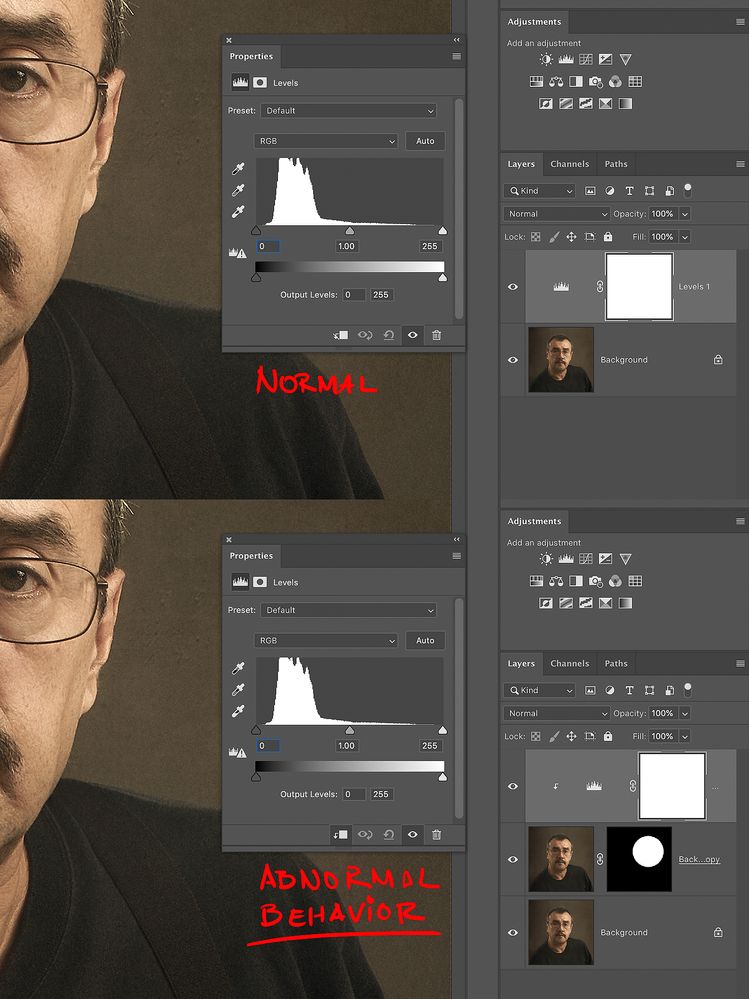Open Normal blend mode dropdown in upper Layers panel

tap(557, 214)
